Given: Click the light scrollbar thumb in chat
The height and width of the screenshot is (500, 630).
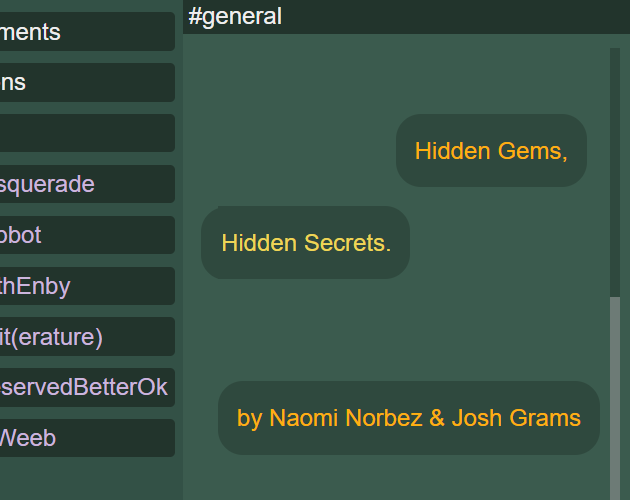Looking at the screenshot, I should click(x=615, y=398).
